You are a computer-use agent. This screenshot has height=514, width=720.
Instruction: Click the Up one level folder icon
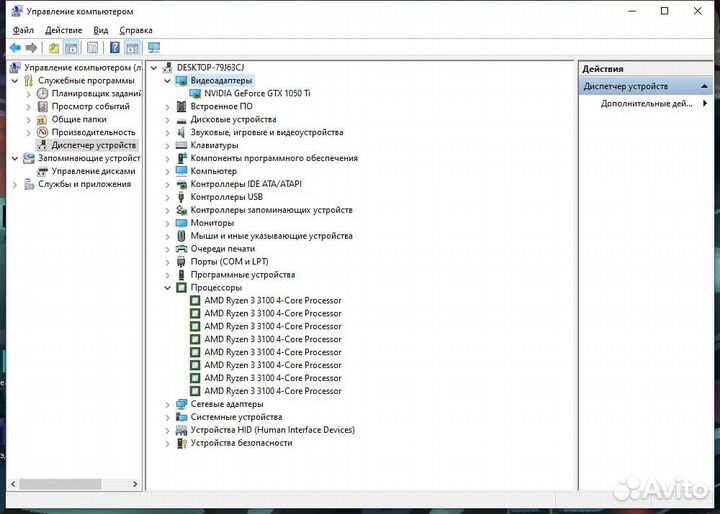tap(54, 47)
